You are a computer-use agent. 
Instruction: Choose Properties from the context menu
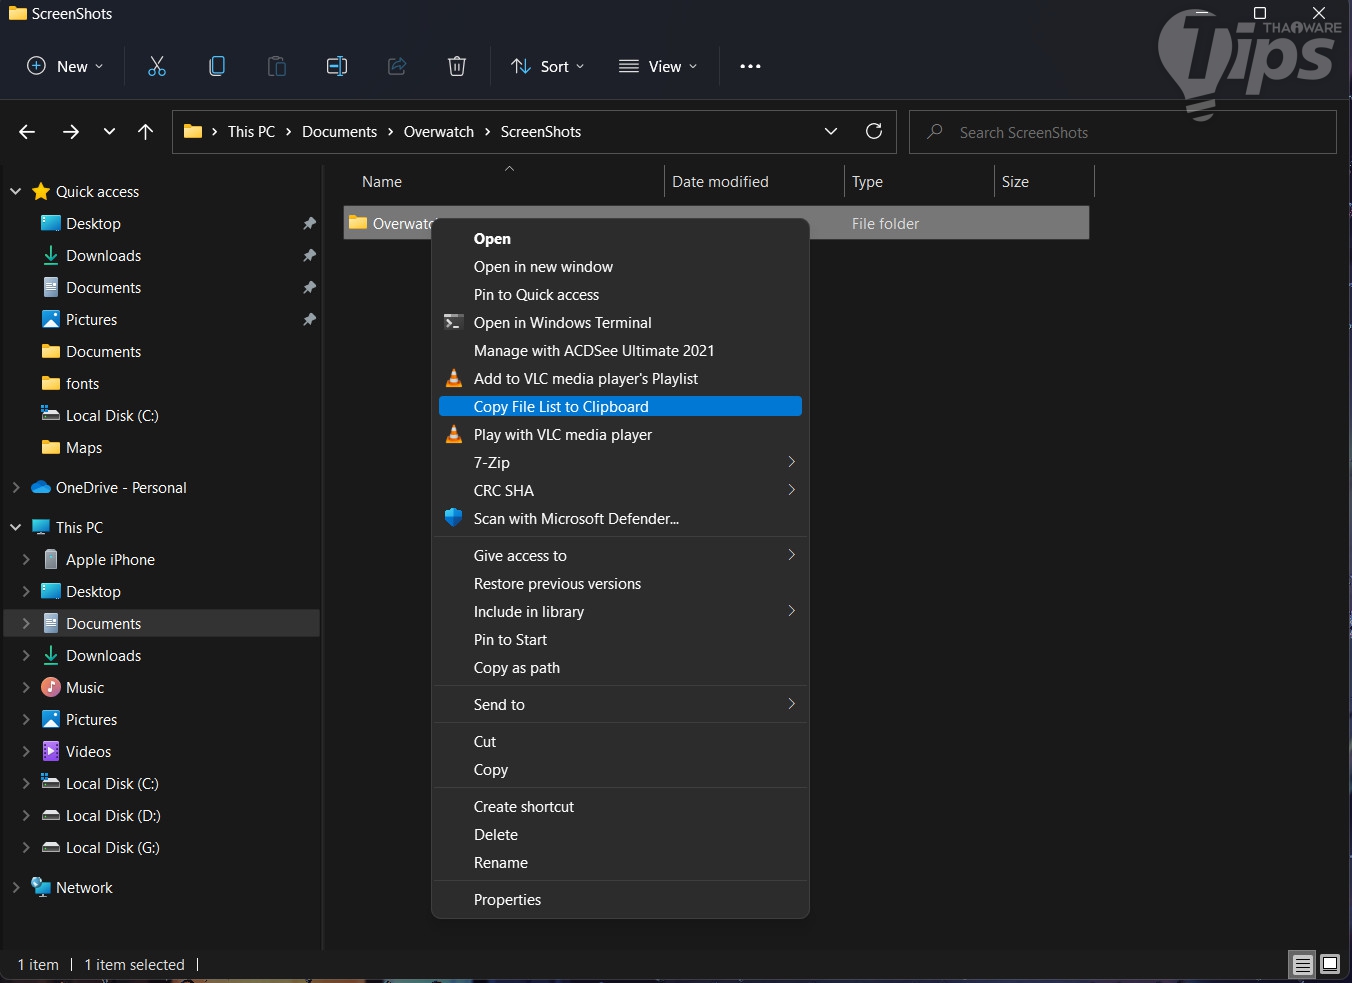pos(507,899)
